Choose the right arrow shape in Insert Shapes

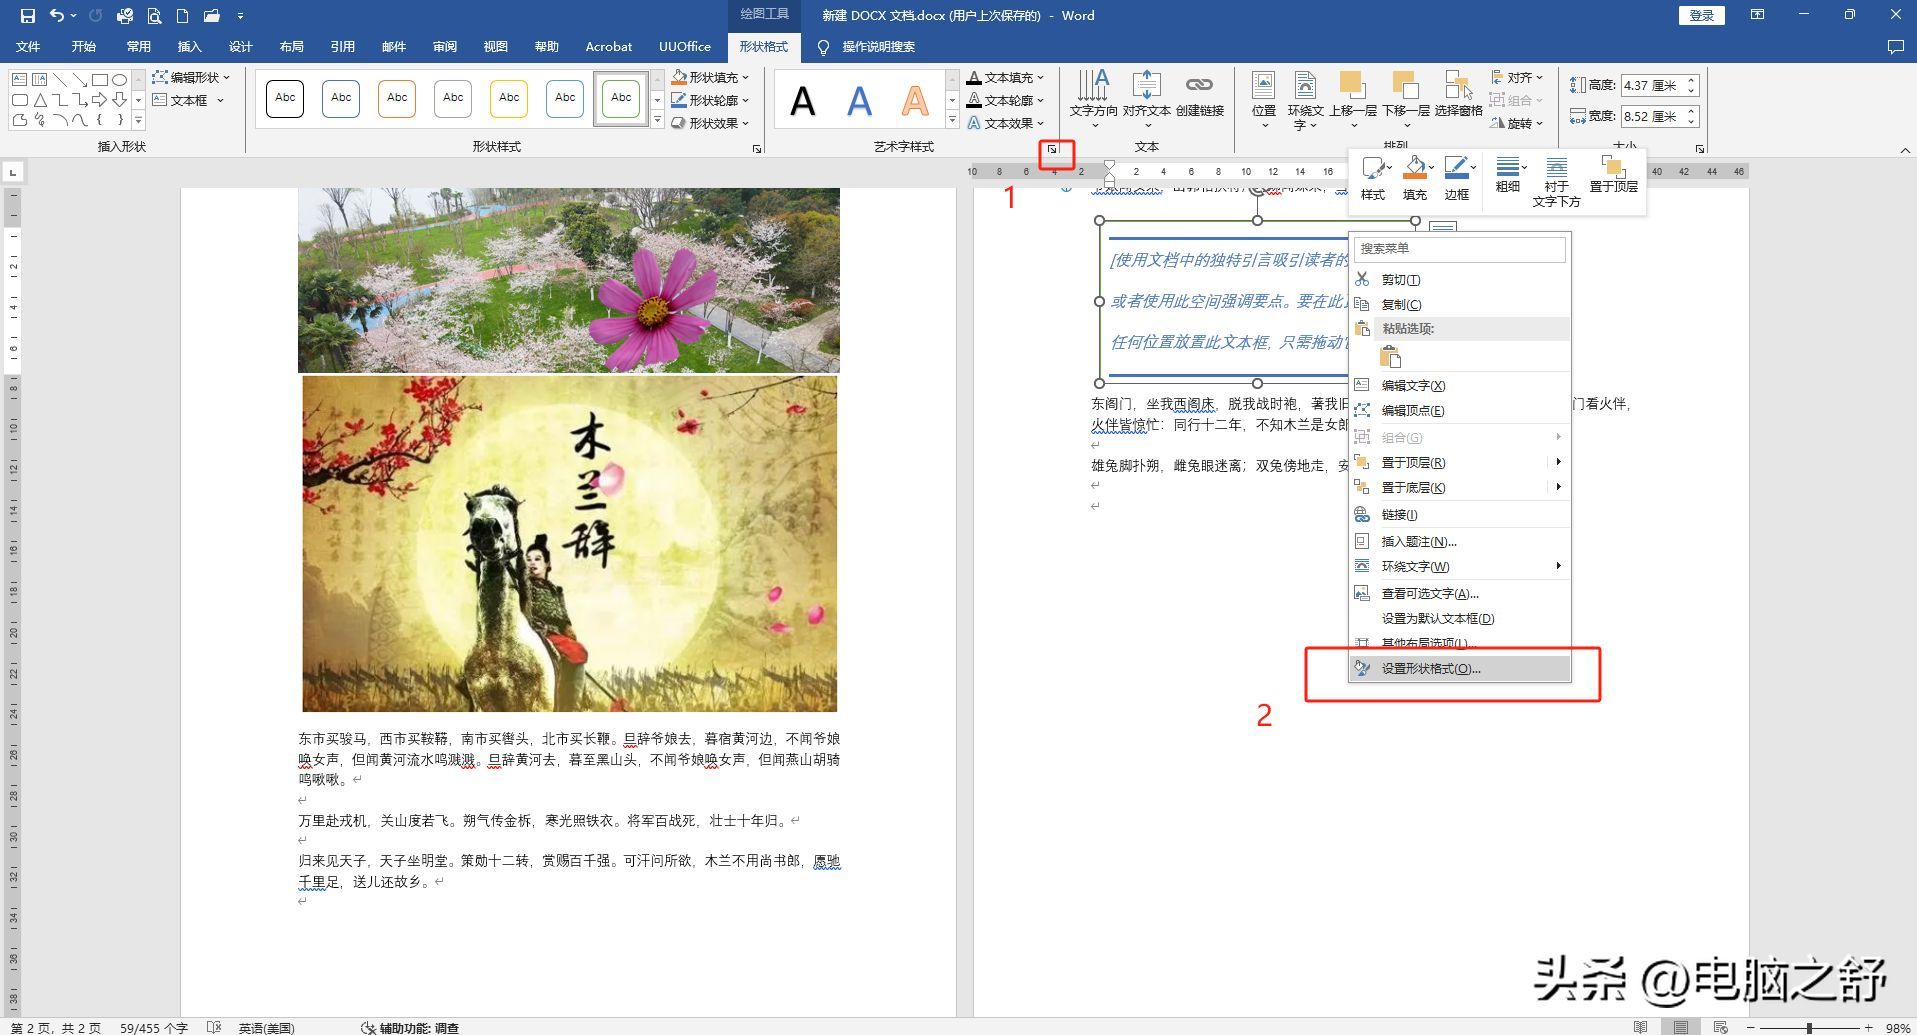click(x=100, y=100)
